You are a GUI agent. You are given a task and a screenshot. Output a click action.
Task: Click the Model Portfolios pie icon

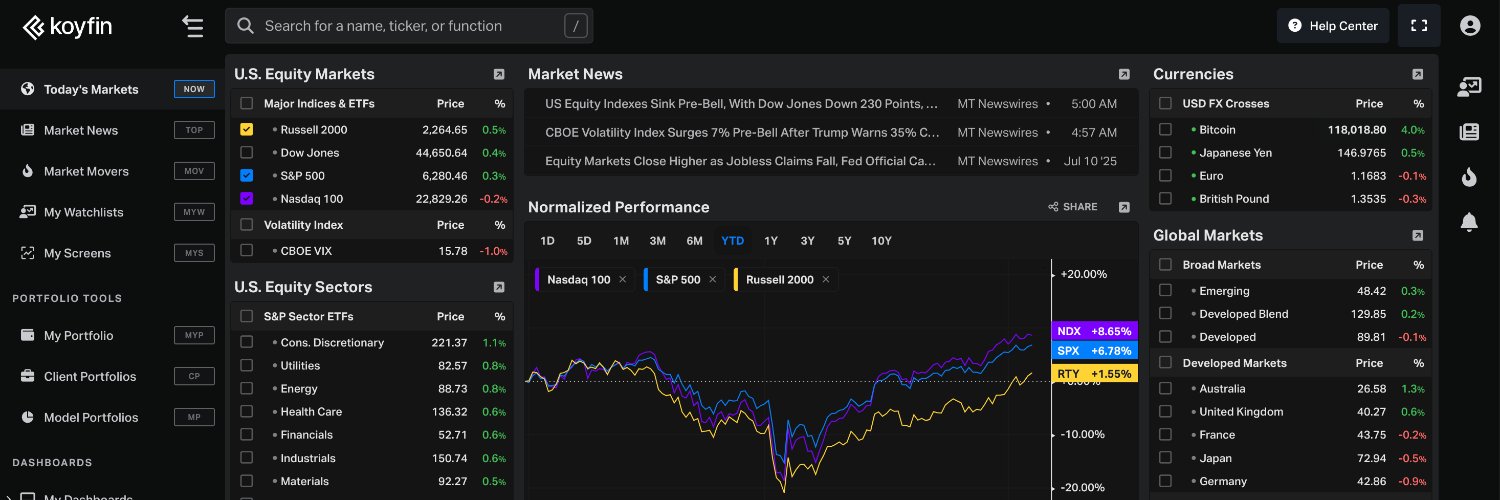(x=27, y=417)
